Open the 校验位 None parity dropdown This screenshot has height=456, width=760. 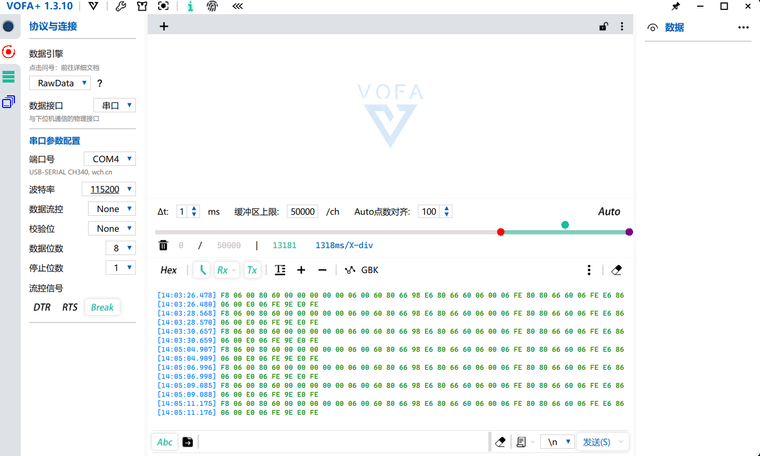[111, 228]
